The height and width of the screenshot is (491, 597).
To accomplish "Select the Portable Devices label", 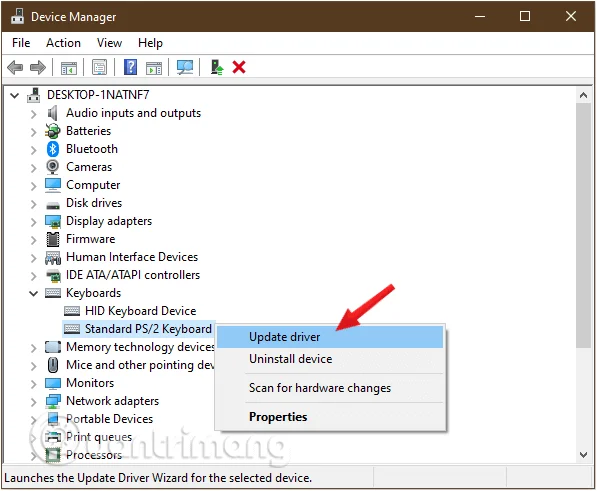I will (109, 419).
